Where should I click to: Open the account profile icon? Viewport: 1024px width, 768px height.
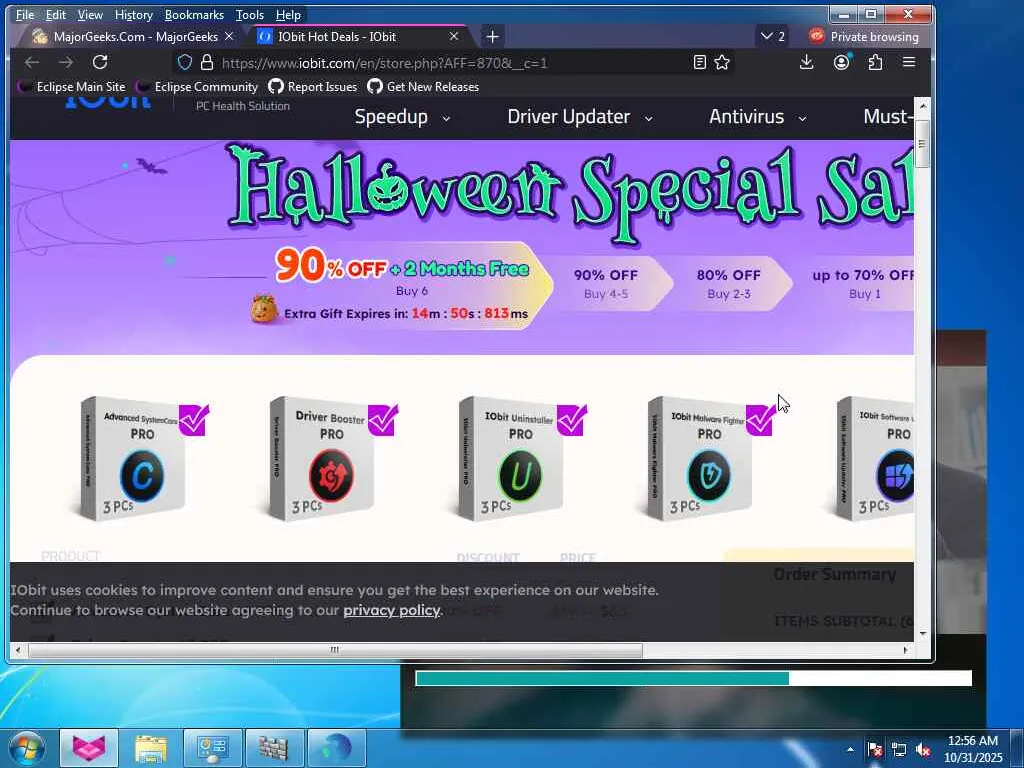841,62
